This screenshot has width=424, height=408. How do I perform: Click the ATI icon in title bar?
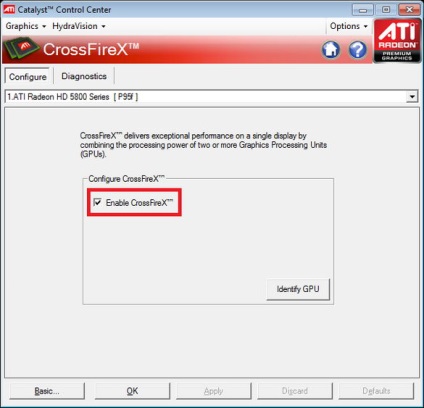coord(9,9)
